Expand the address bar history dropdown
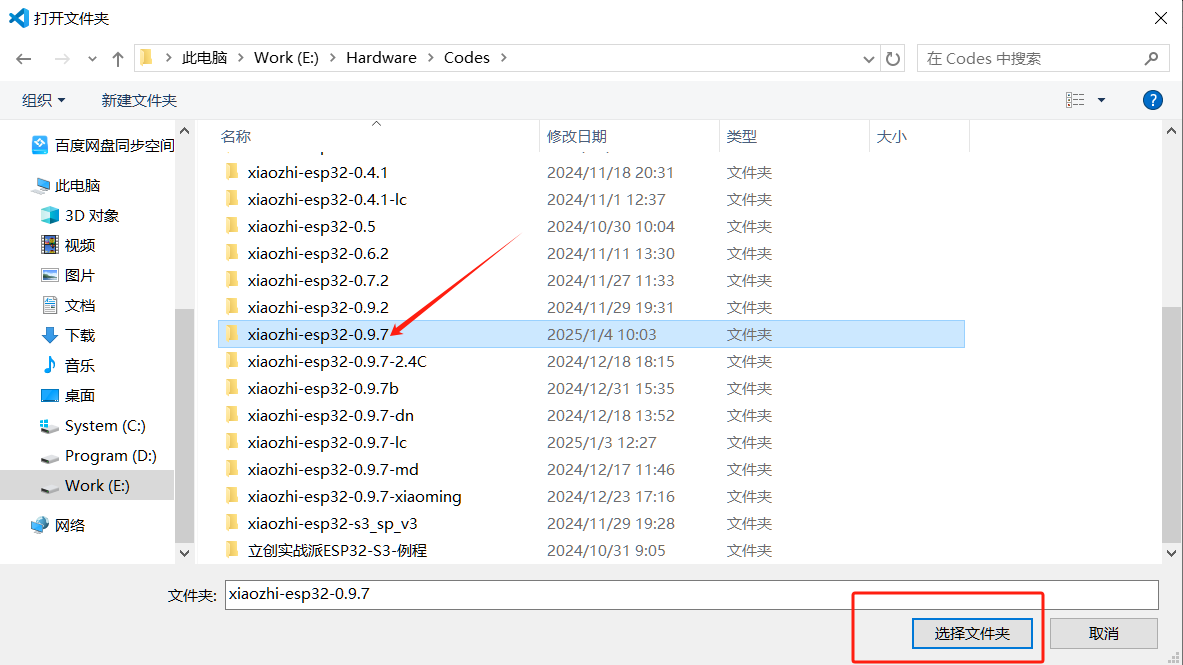The image size is (1183, 665). 869,59
